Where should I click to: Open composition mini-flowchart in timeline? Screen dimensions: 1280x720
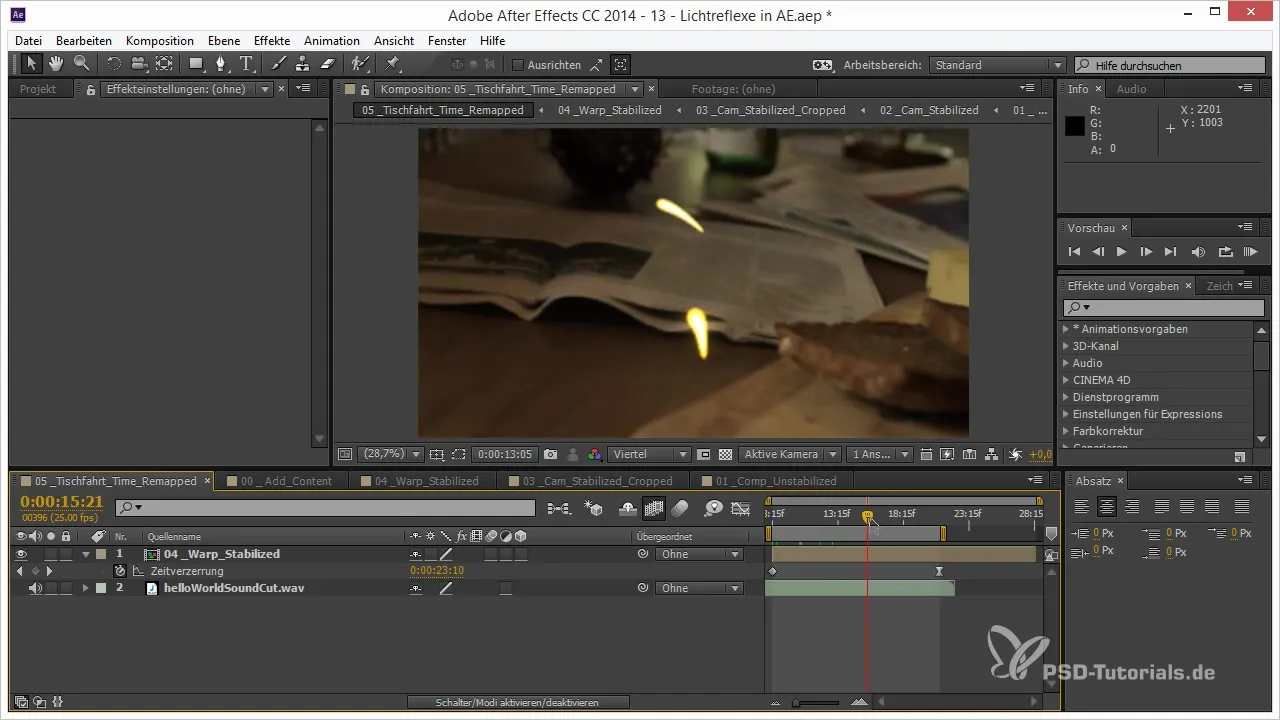560,508
